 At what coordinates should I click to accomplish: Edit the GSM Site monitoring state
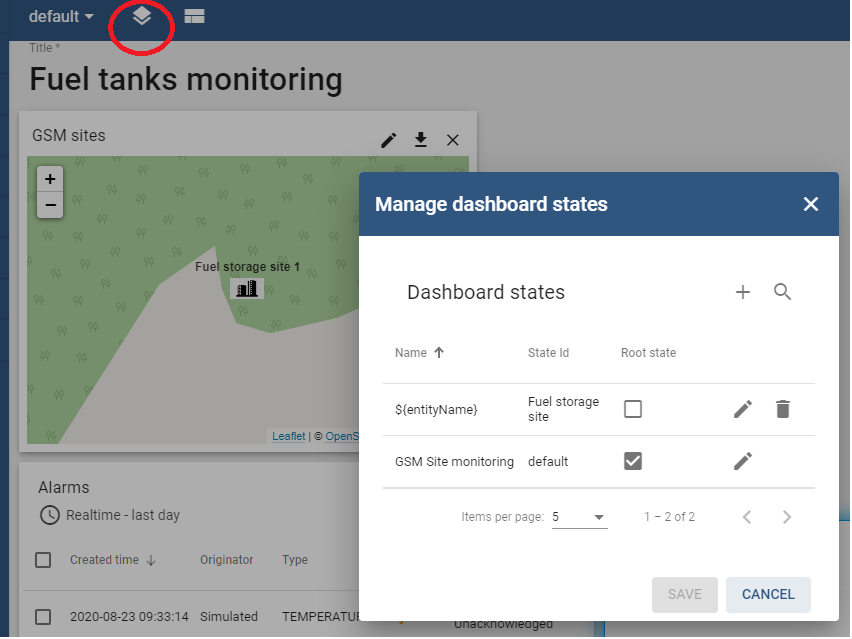click(743, 461)
